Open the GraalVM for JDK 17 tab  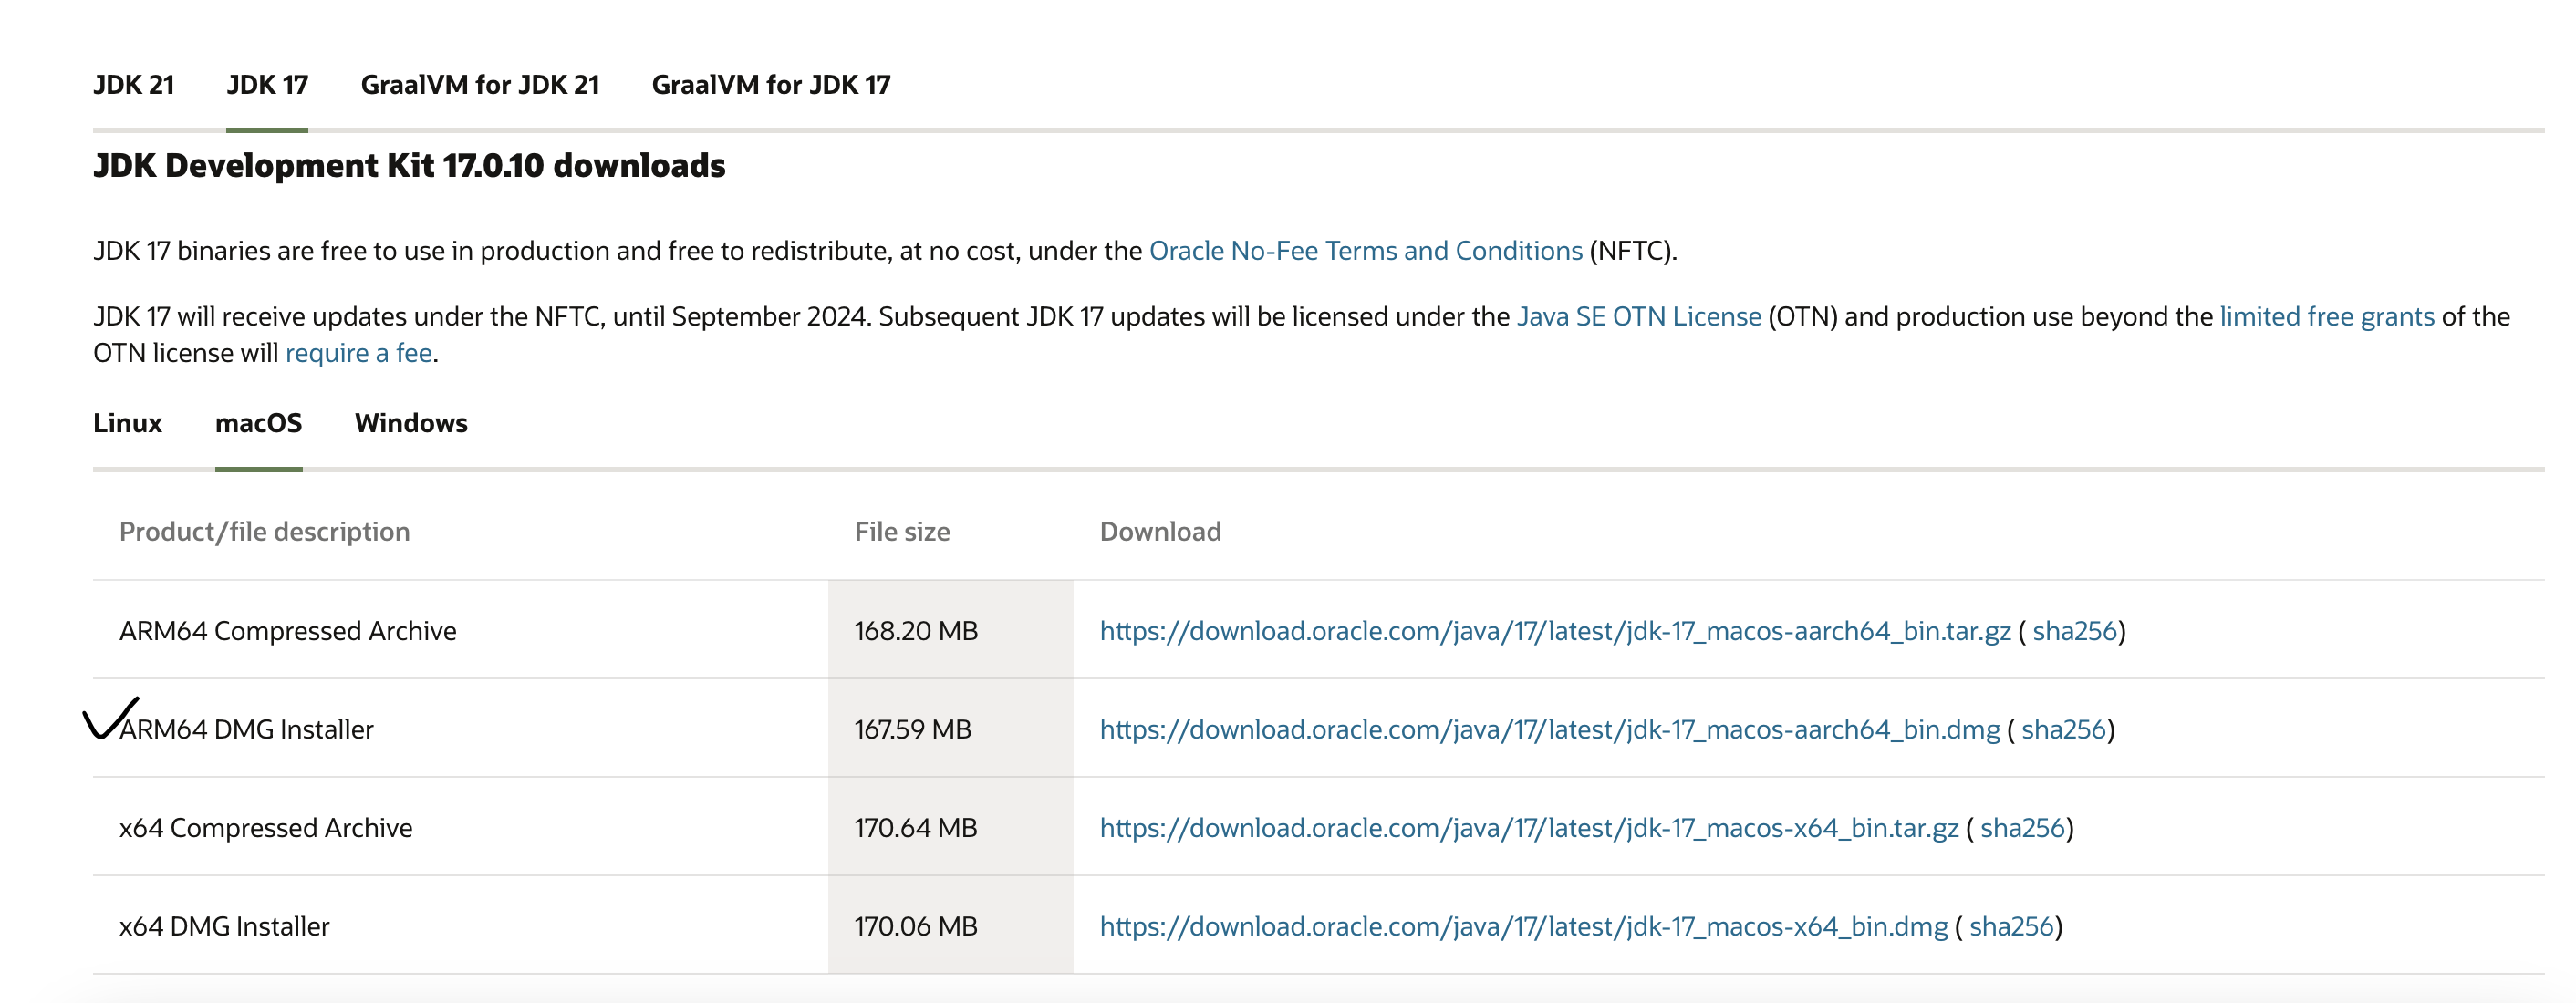[x=770, y=85]
